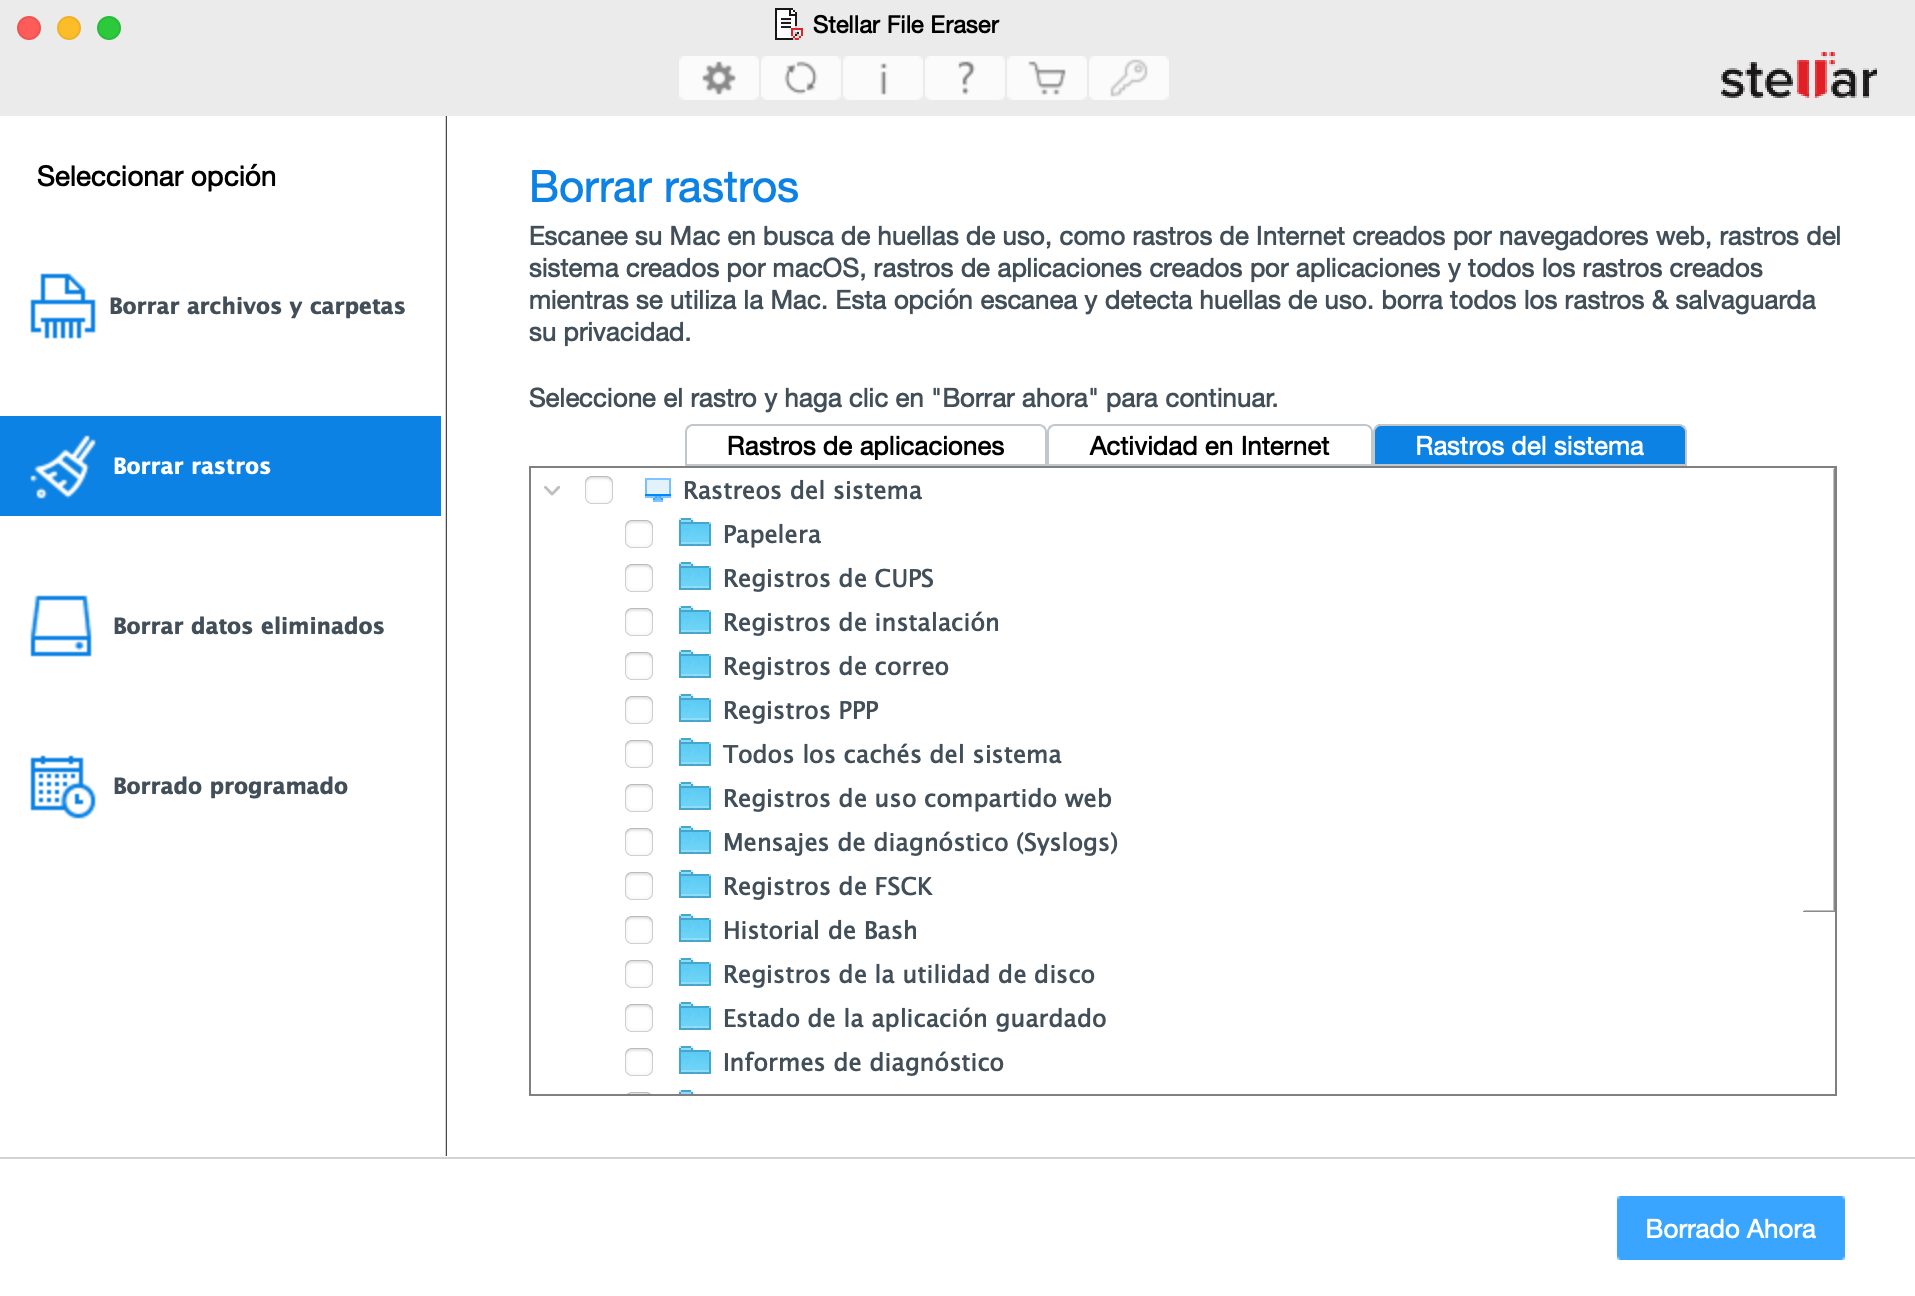Click the Registros de instalación folder icon
The height and width of the screenshot is (1296, 1915).
(x=695, y=621)
